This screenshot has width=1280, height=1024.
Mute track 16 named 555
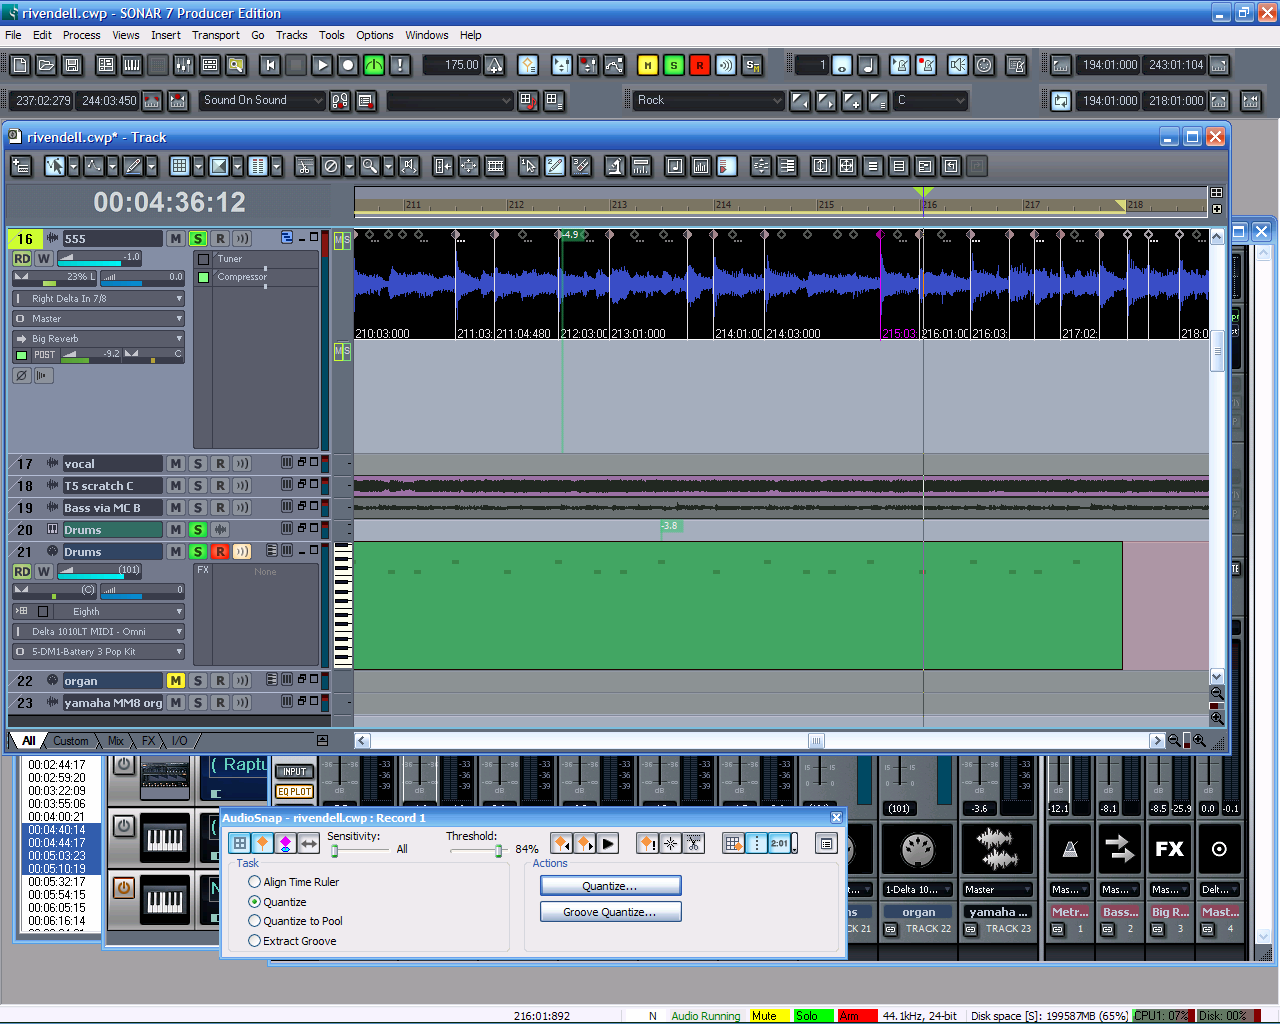176,239
